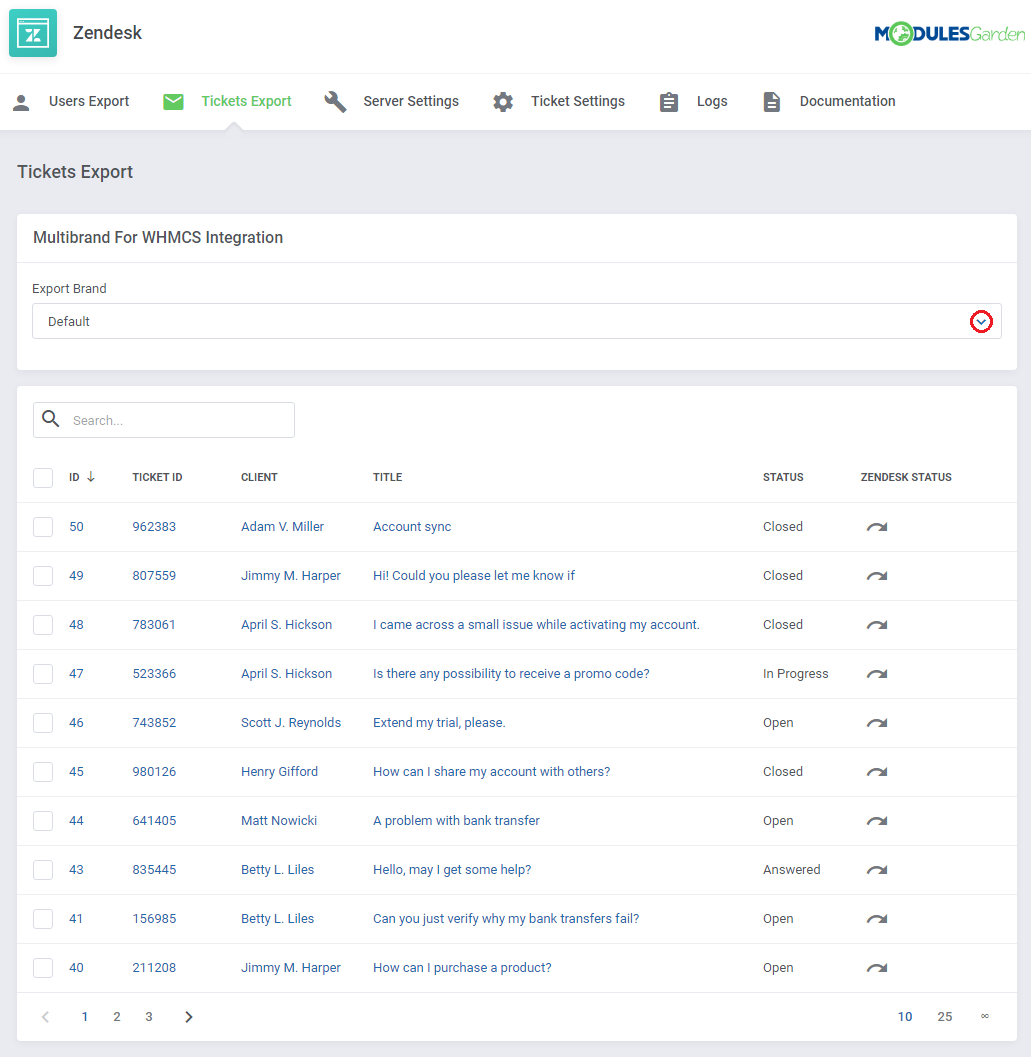Check the box for ticket ID 43

(43, 870)
